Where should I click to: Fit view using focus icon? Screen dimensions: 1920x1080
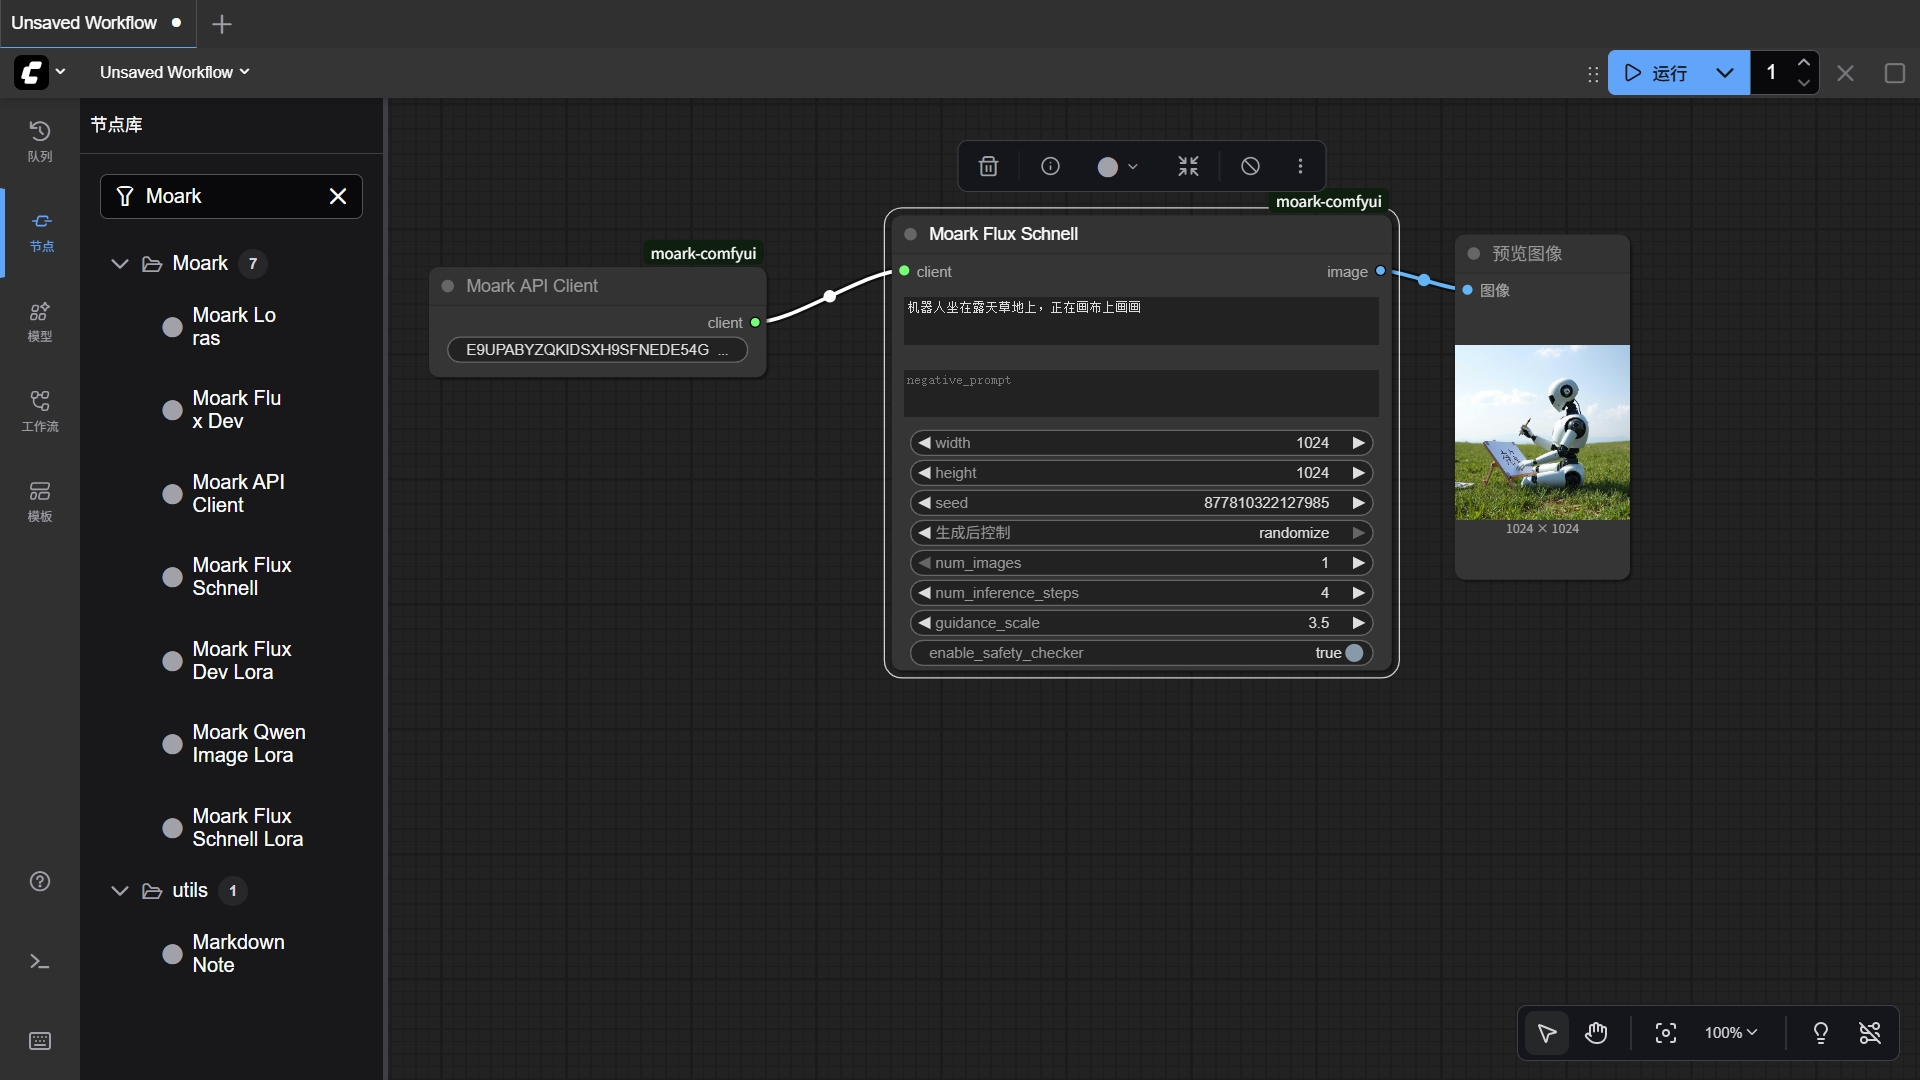tap(1665, 1033)
